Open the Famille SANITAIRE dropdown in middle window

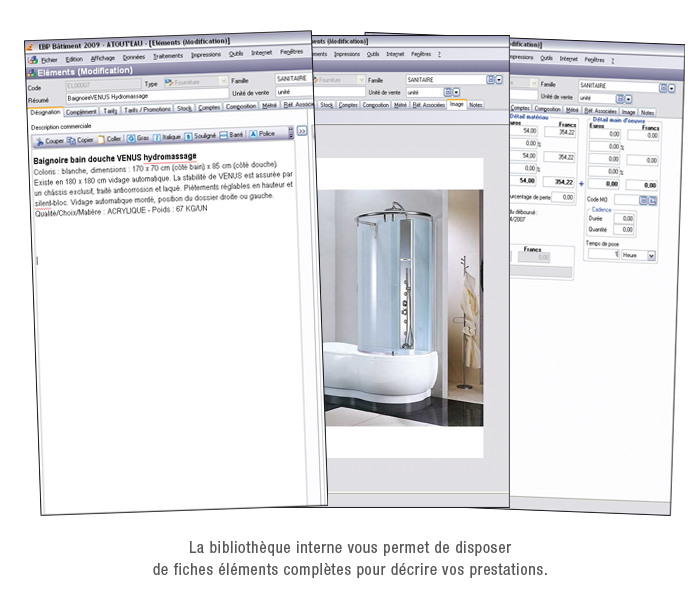click(x=498, y=79)
